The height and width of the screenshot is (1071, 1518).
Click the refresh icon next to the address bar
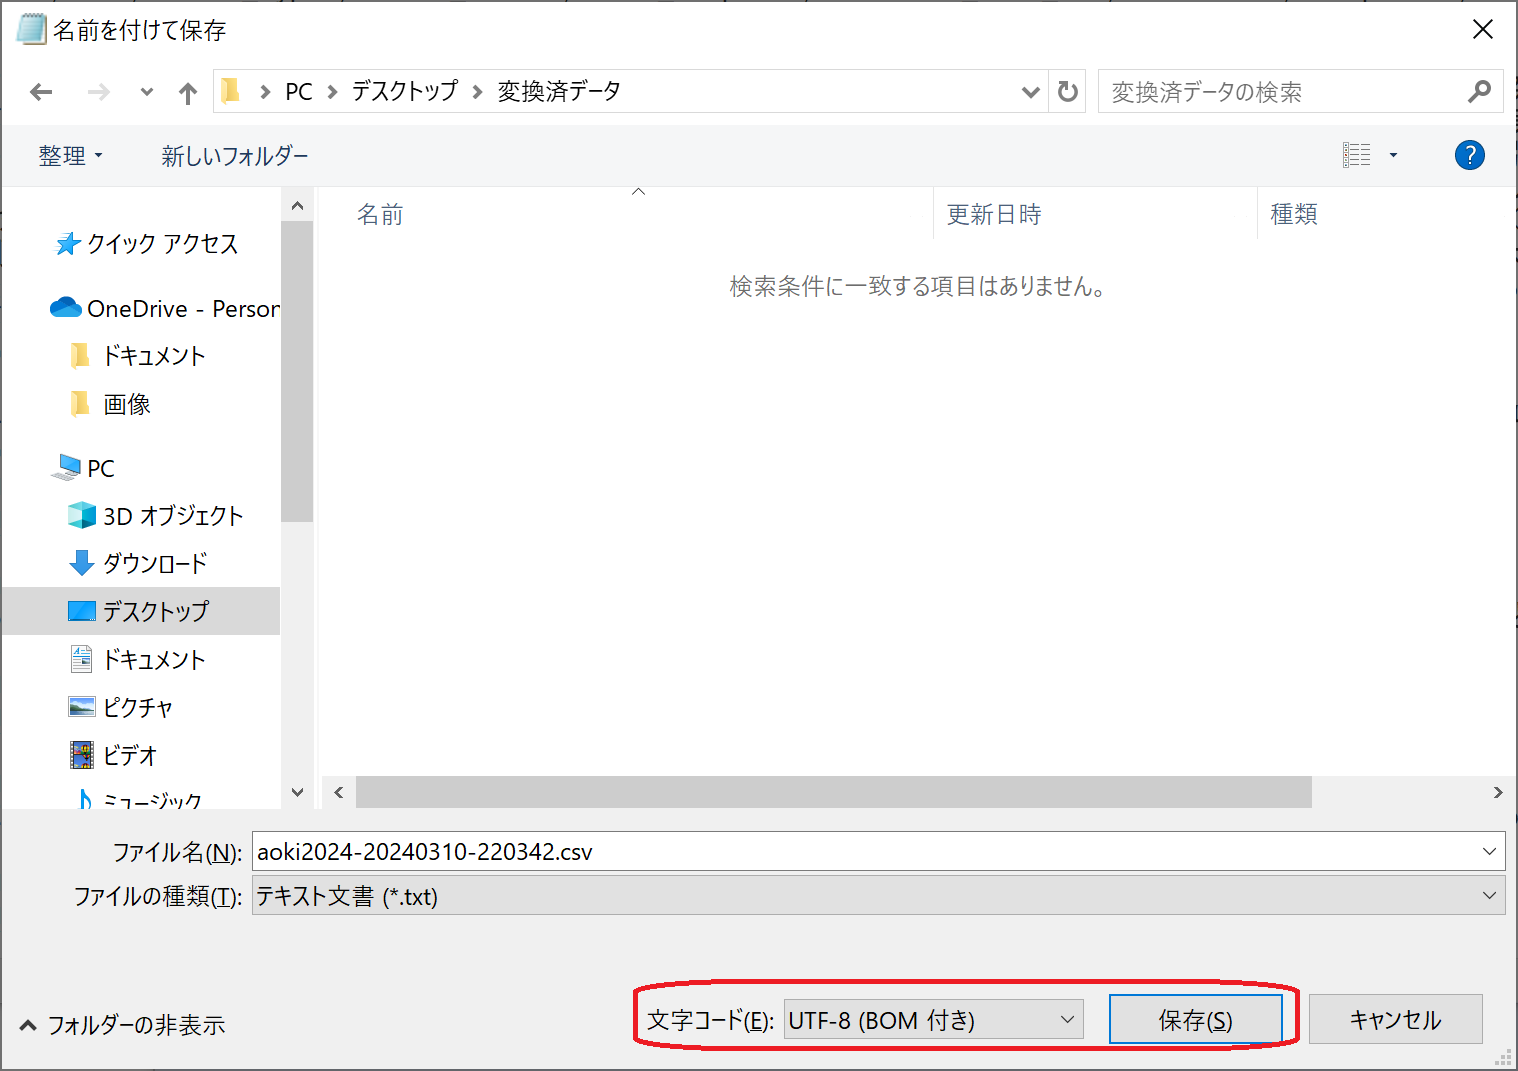(1067, 91)
